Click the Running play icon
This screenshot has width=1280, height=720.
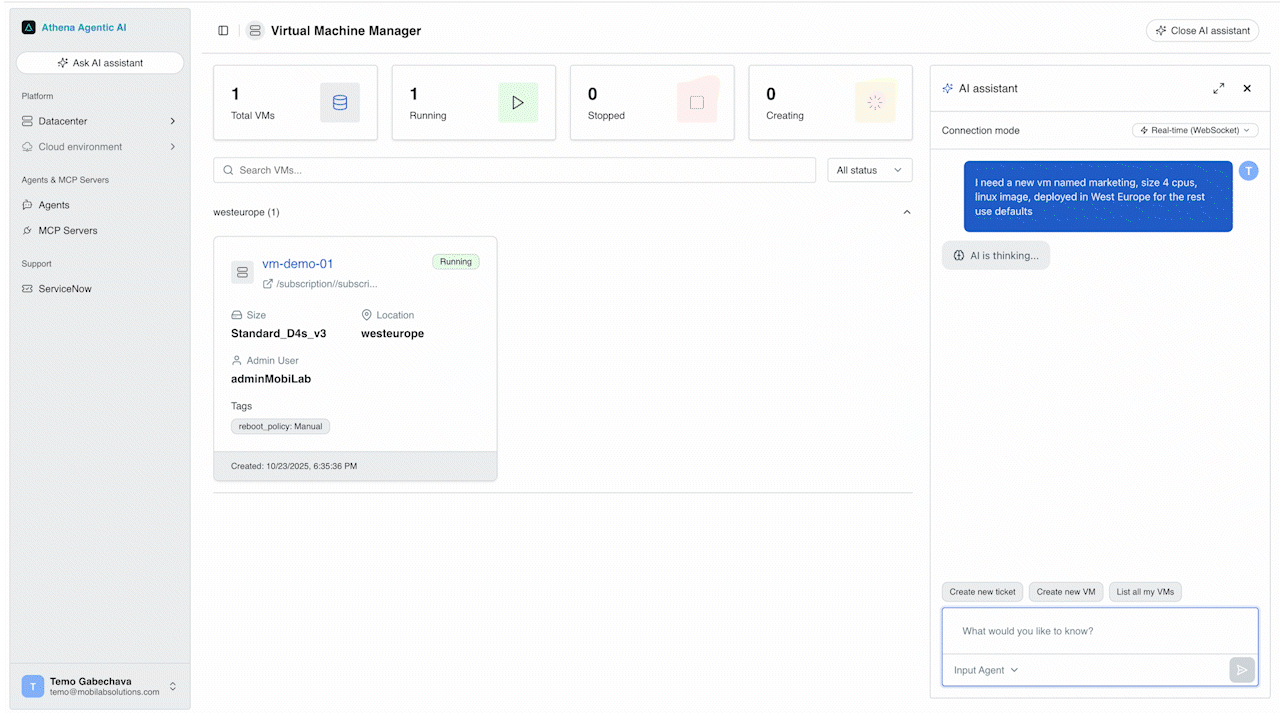pos(518,102)
